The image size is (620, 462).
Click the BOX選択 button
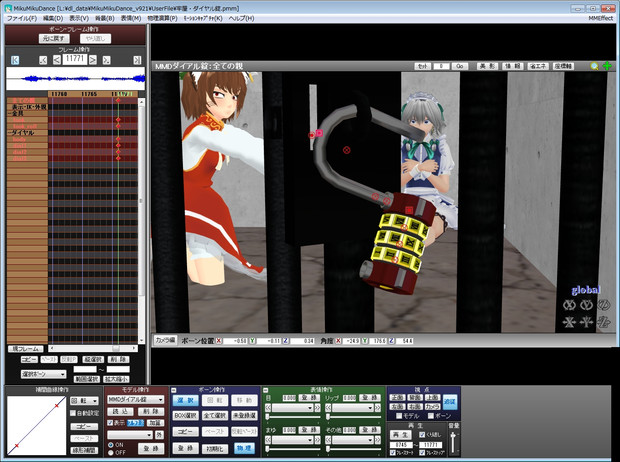coord(186,416)
